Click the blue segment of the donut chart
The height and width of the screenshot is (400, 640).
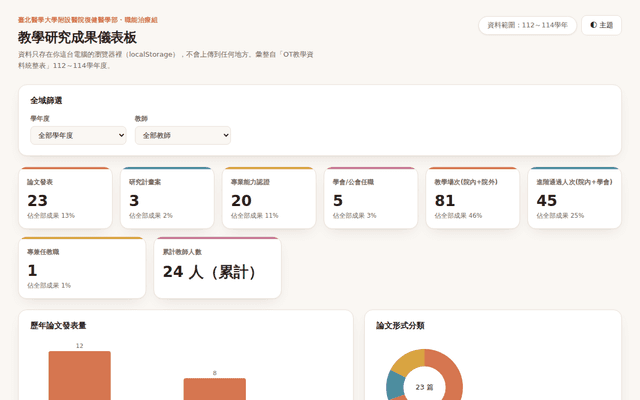pyautogui.click(x=395, y=385)
